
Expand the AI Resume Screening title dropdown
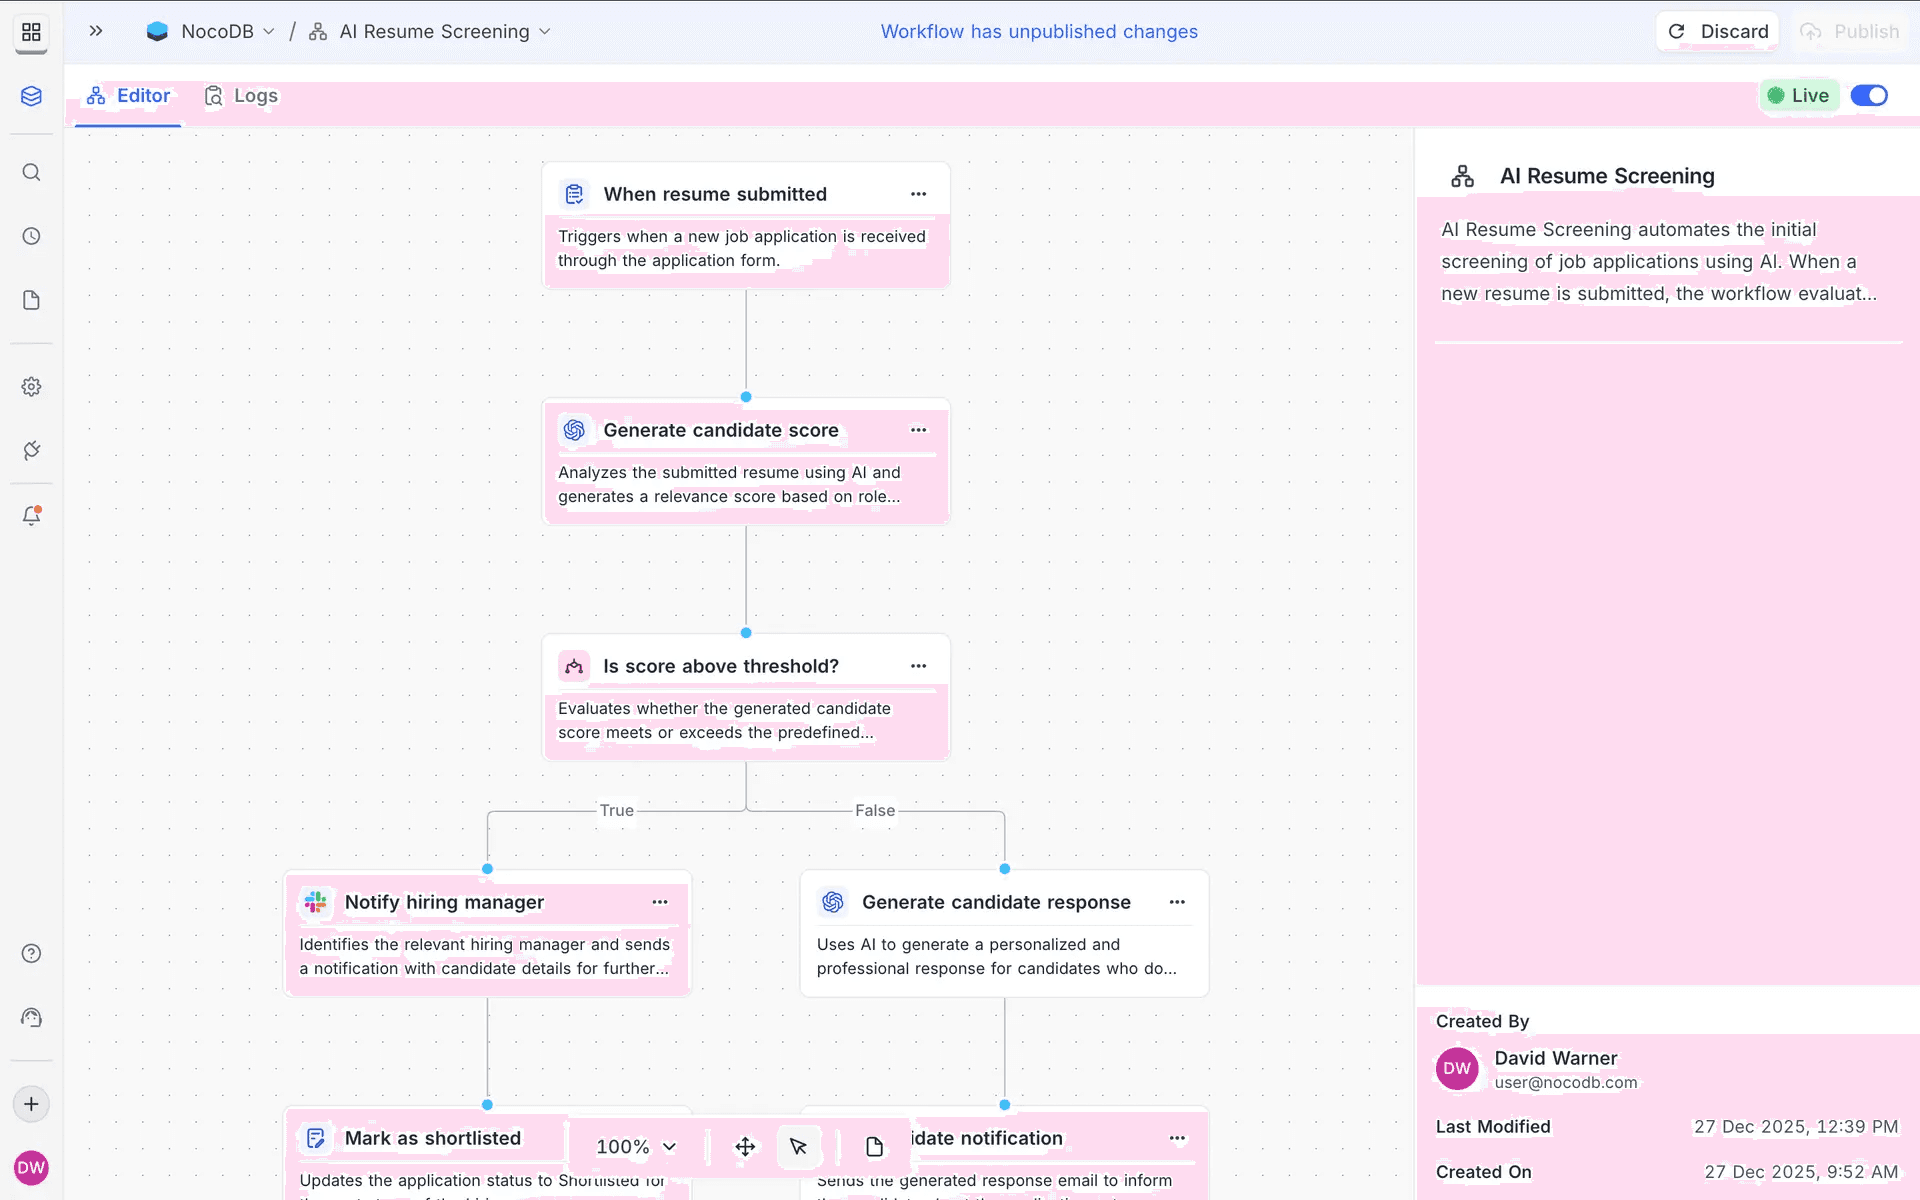pyautogui.click(x=546, y=31)
